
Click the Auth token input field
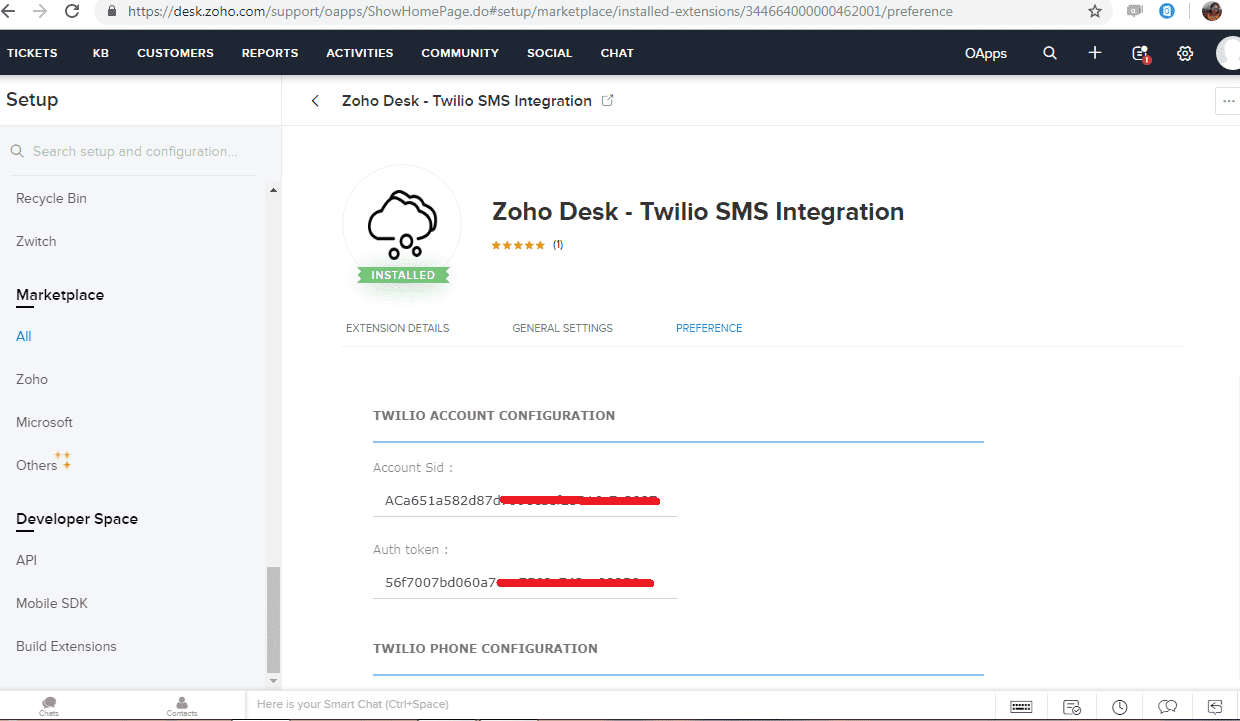point(525,582)
